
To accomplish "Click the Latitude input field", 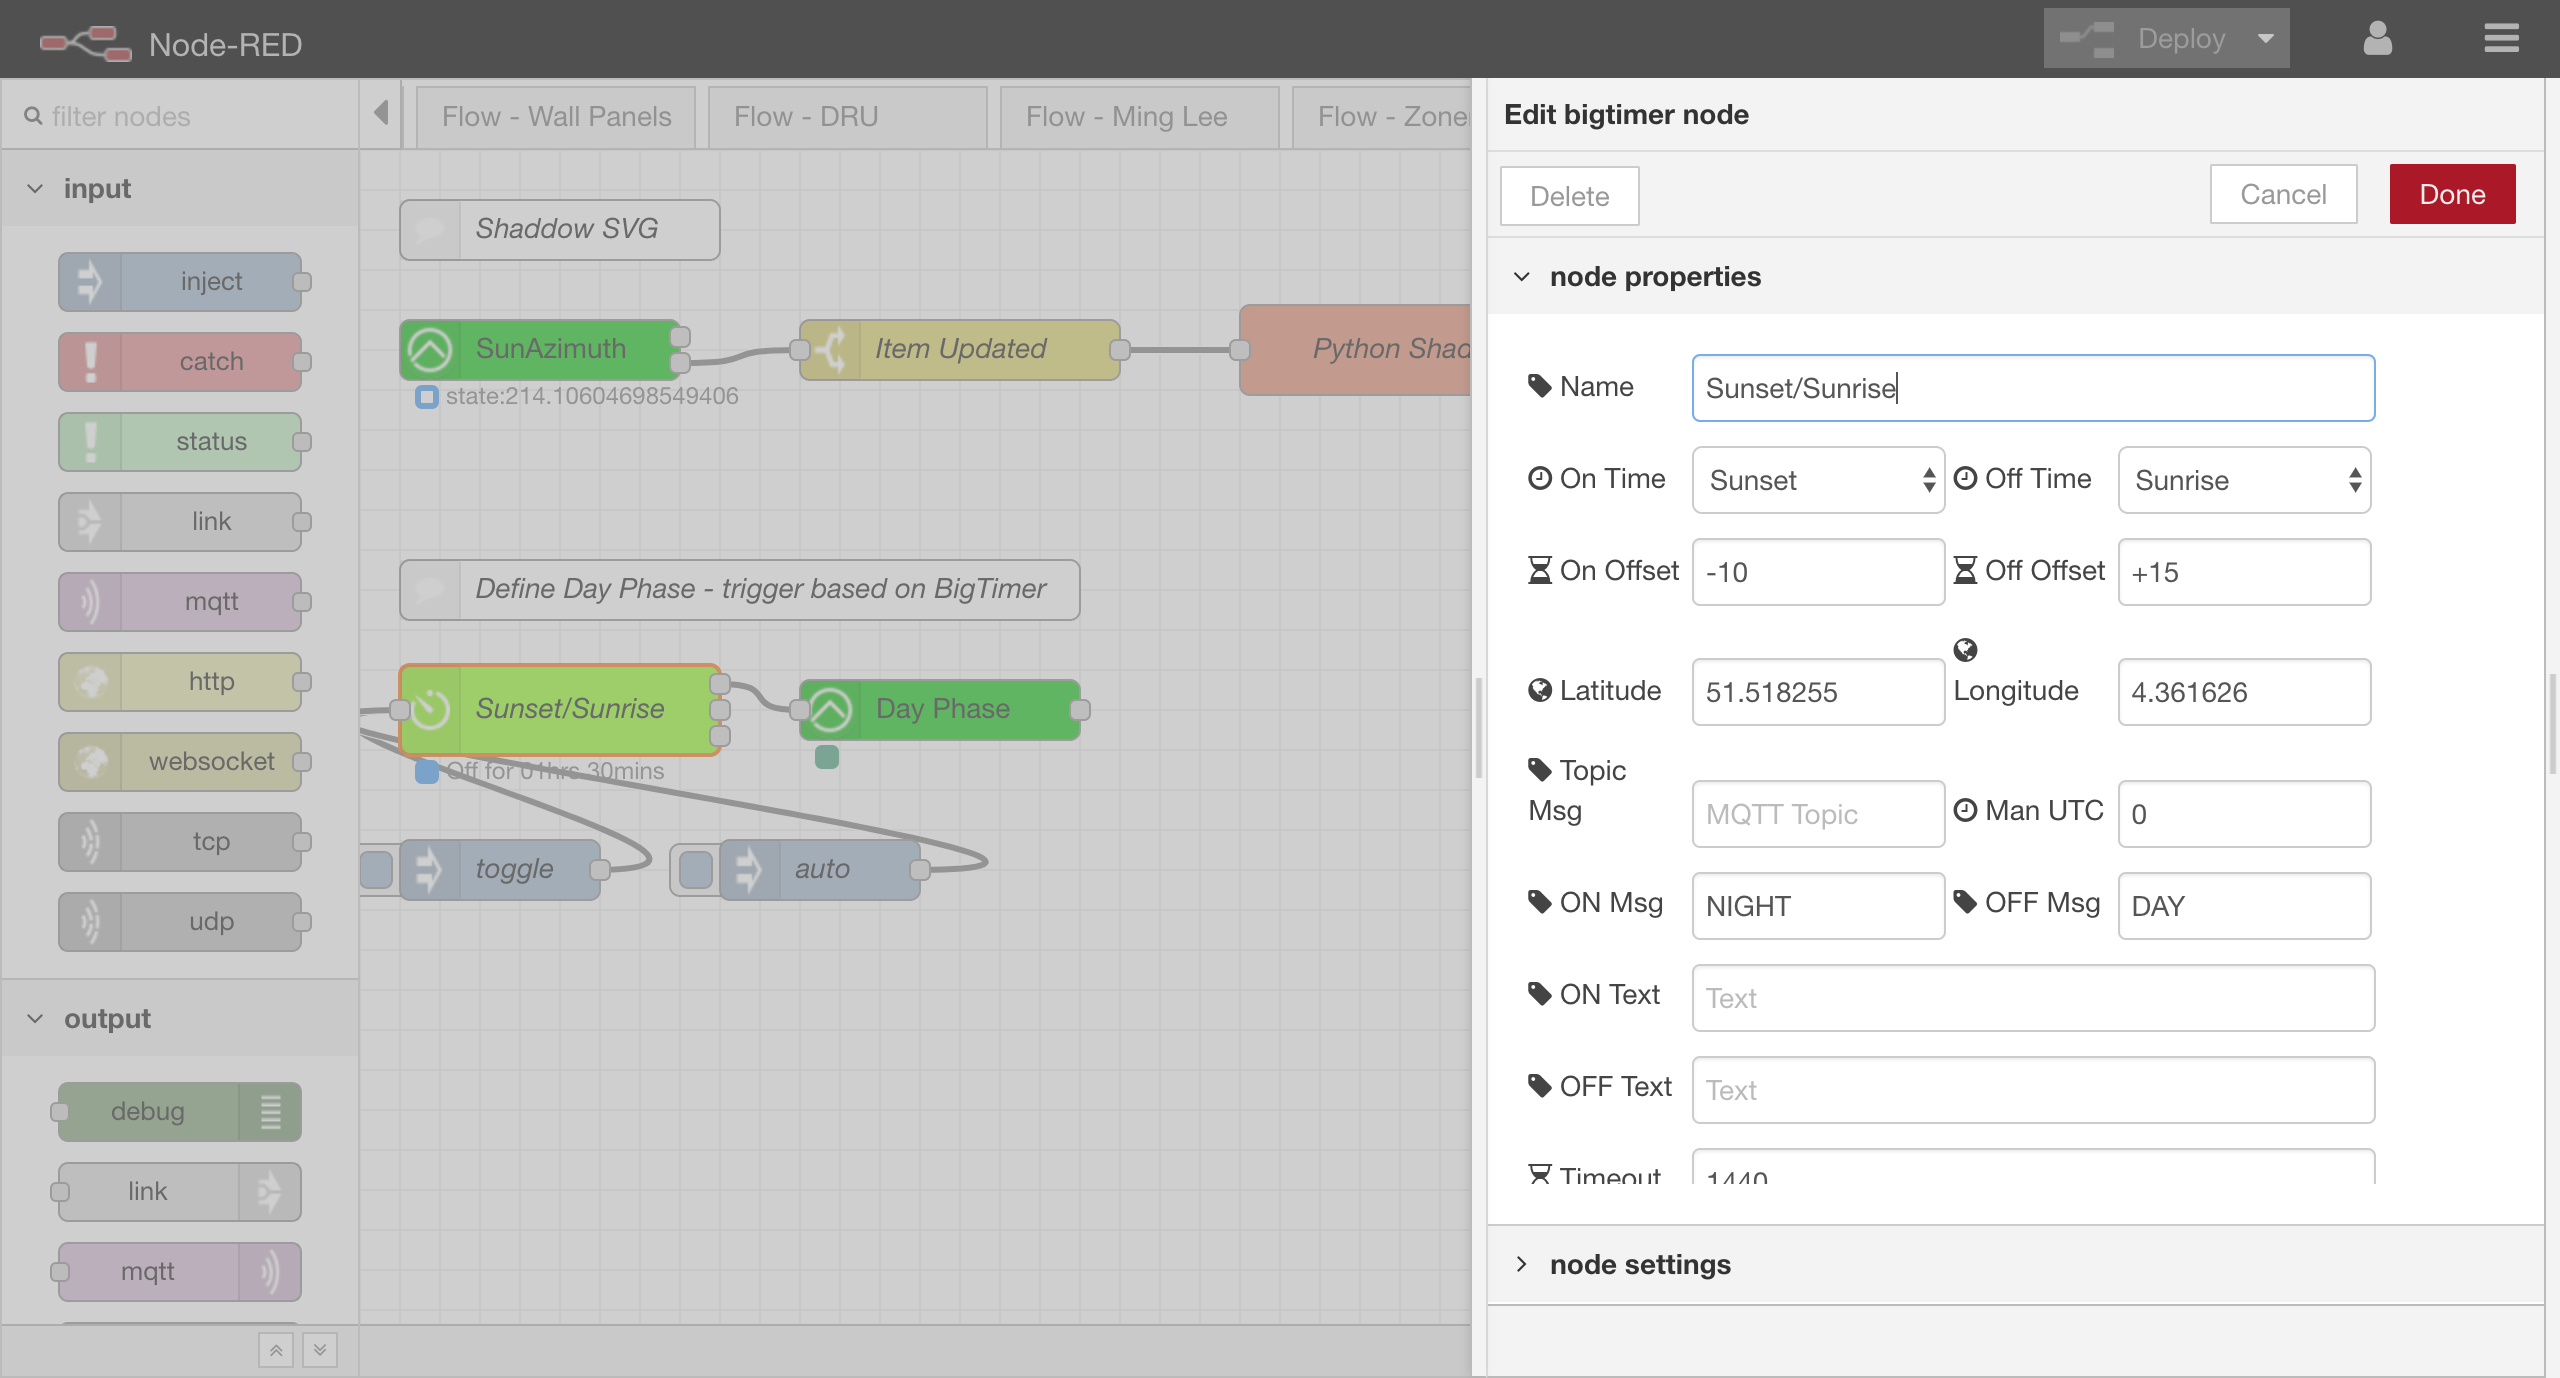I will pos(1817,692).
